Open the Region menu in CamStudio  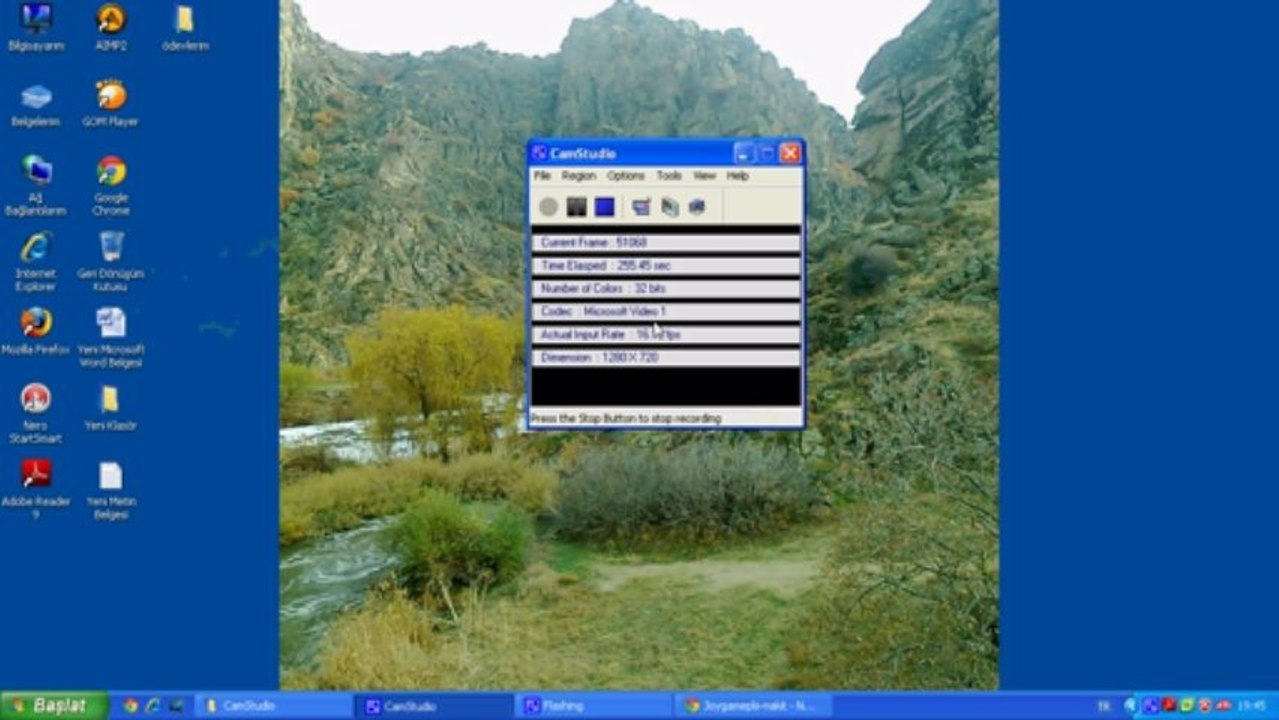pyautogui.click(x=578, y=175)
